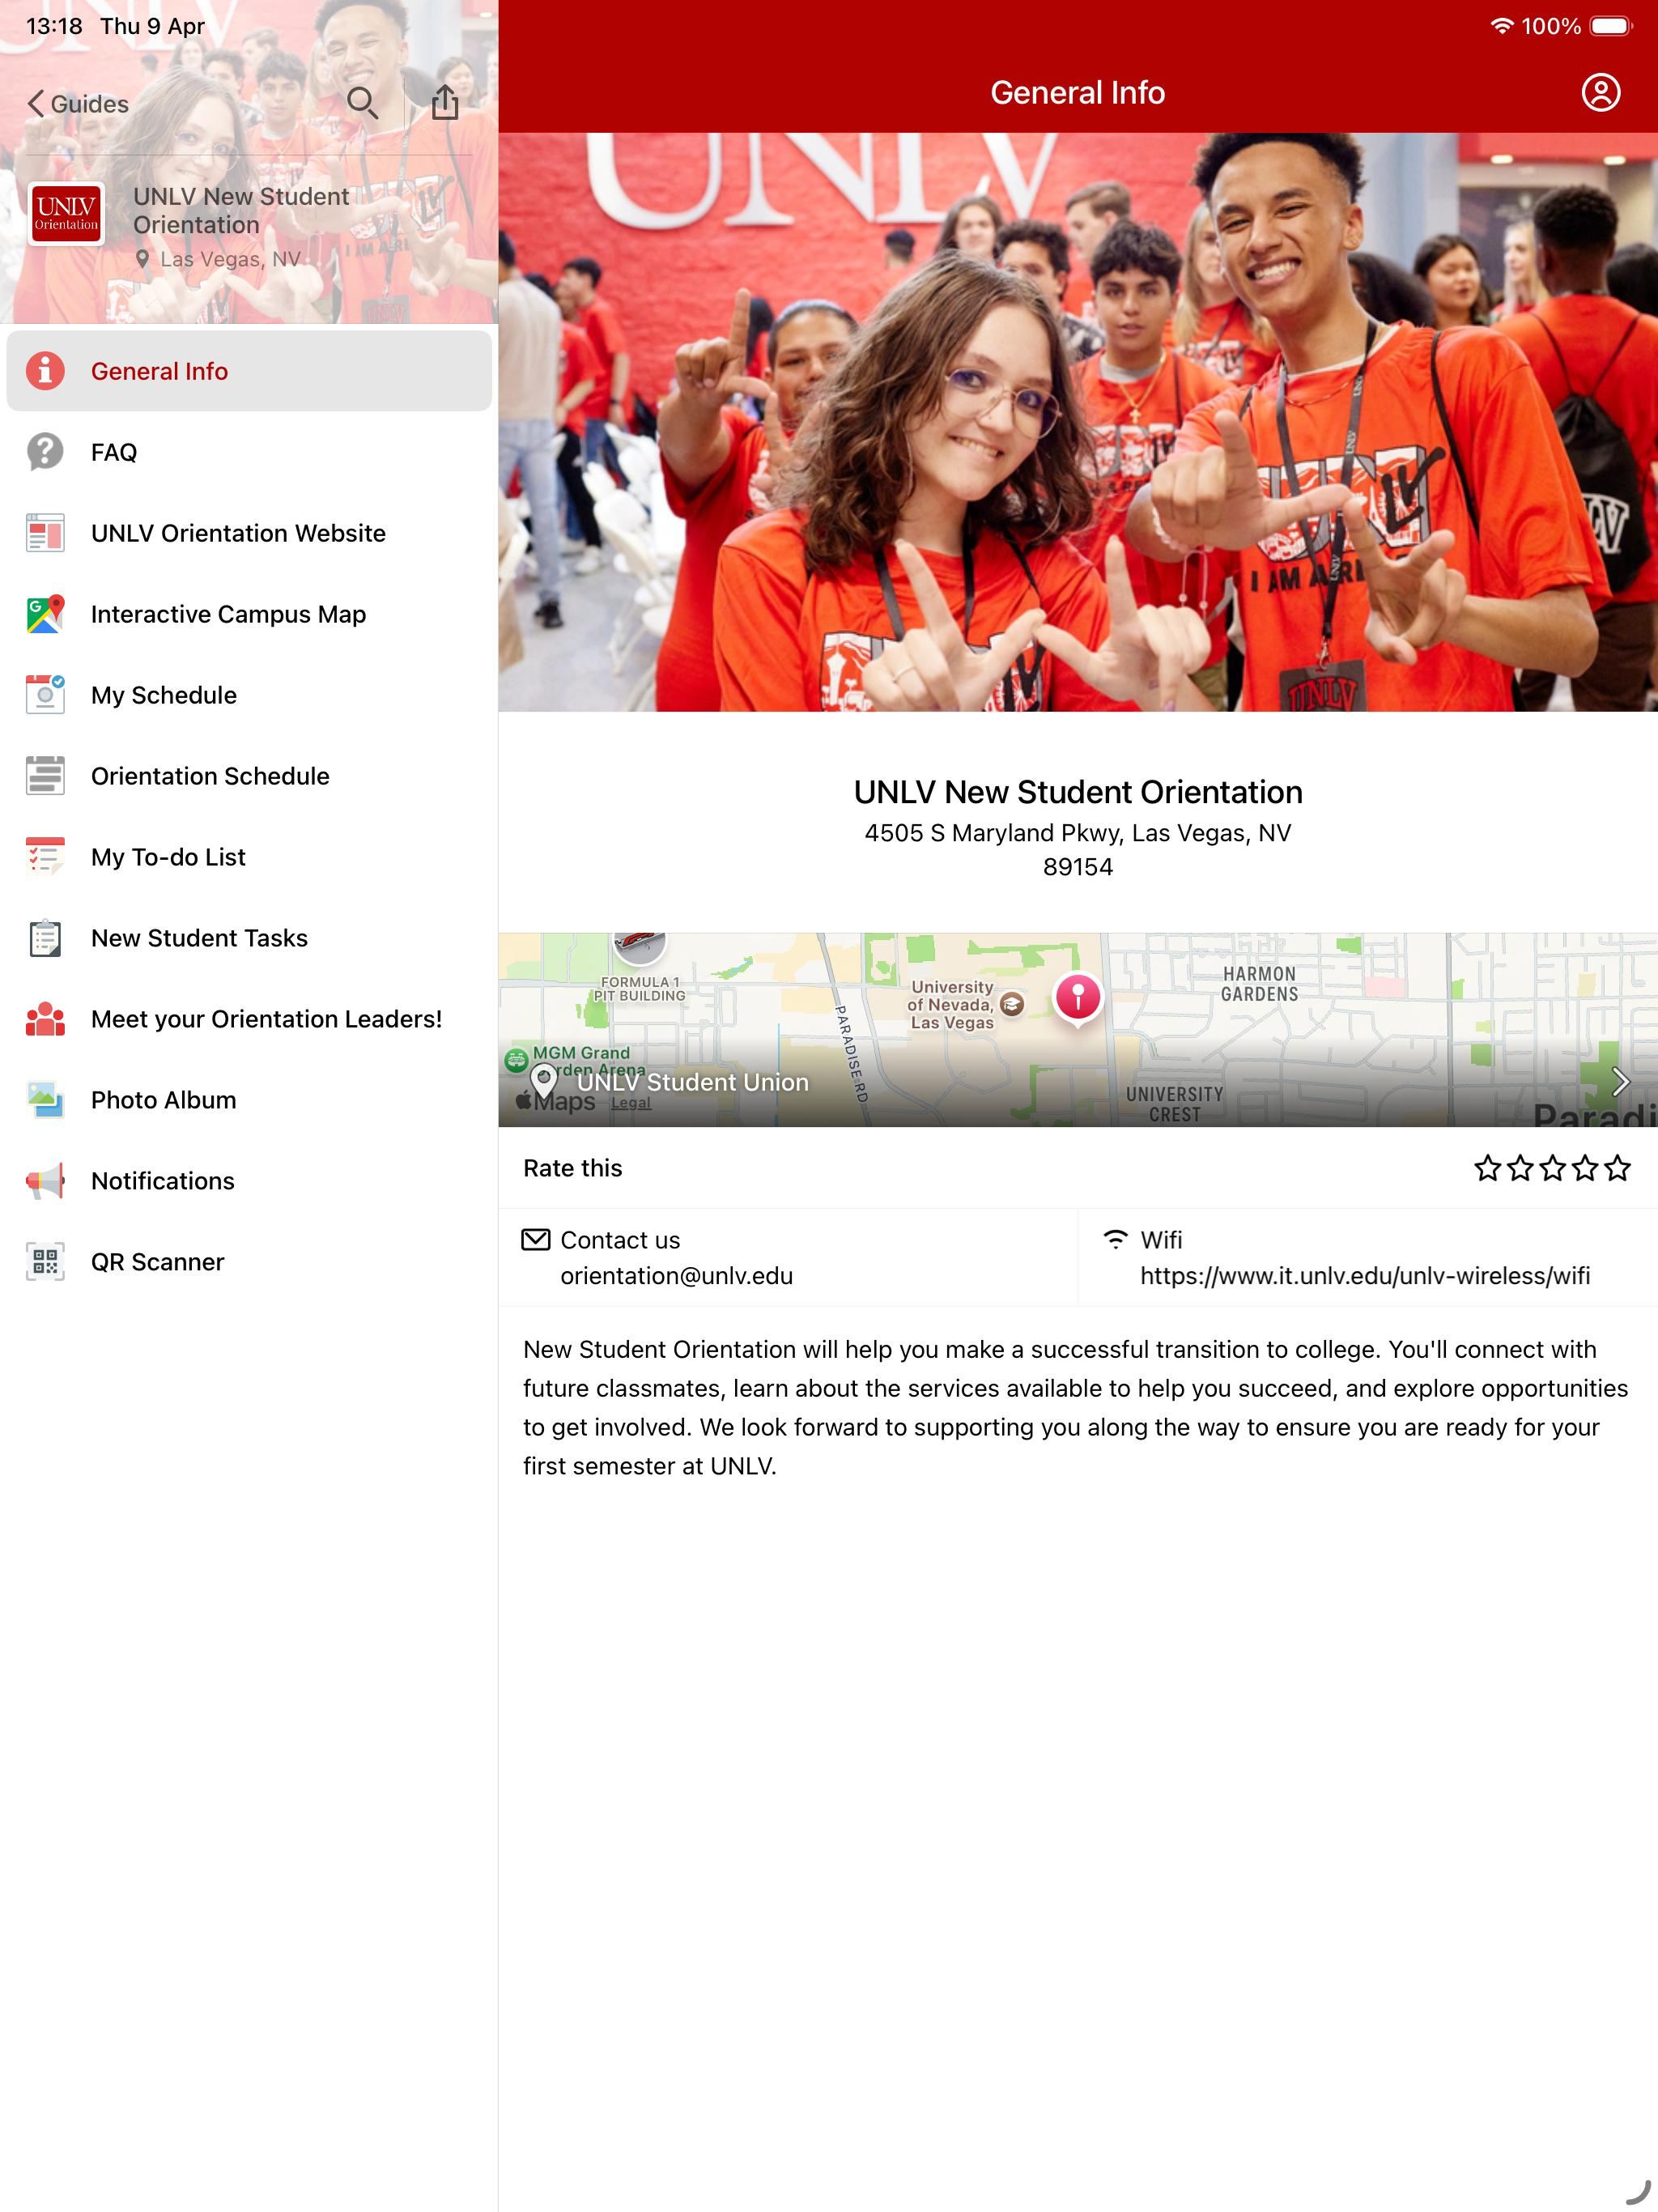Open Orientation Schedule
Viewport: 1658px width, 2212px height.
pyautogui.click(x=249, y=776)
